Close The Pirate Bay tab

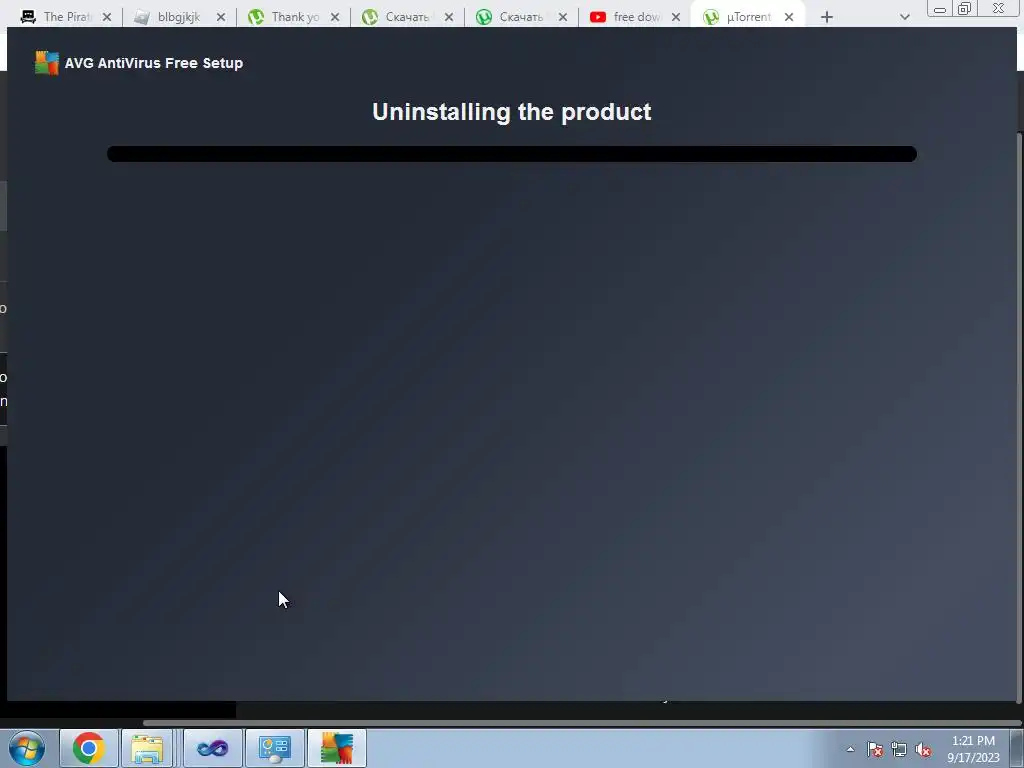[107, 17]
